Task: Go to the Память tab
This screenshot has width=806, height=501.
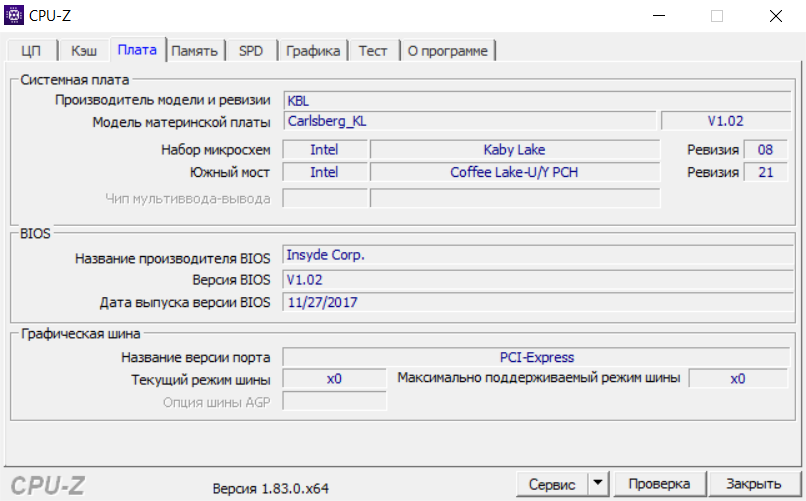Action: pos(194,51)
